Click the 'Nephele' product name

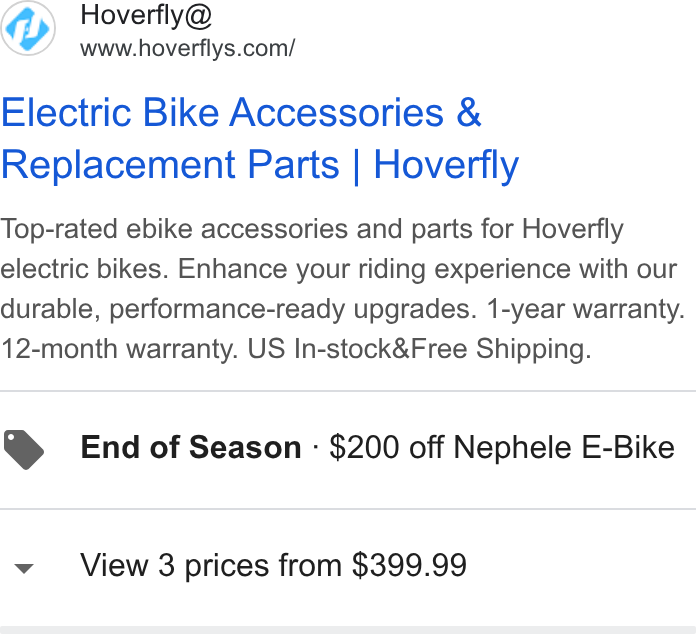tap(513, 447)
